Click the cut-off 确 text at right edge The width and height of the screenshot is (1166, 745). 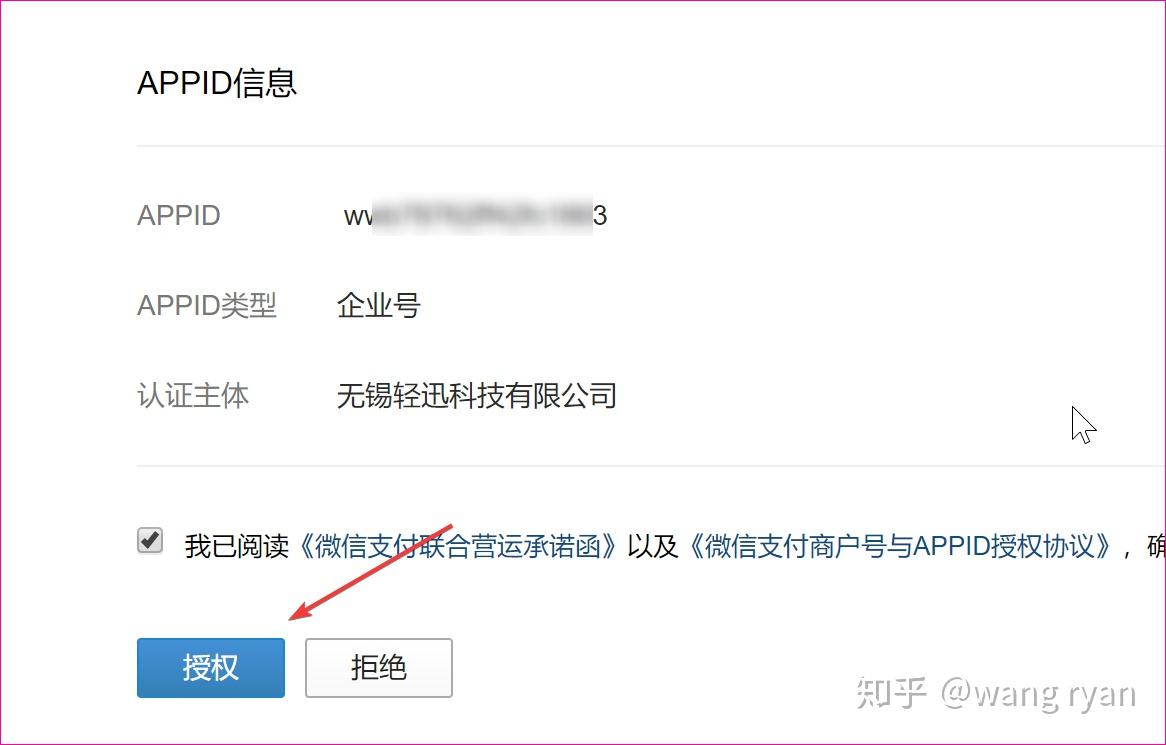point(1156,546)
